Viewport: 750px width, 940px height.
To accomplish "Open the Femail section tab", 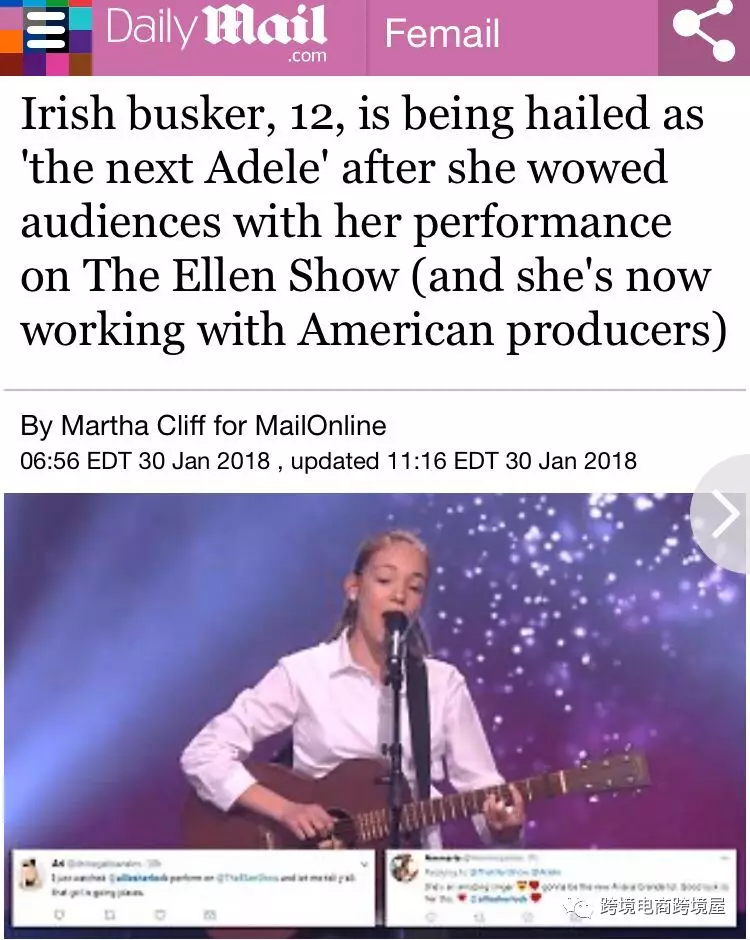I will 442,33.
